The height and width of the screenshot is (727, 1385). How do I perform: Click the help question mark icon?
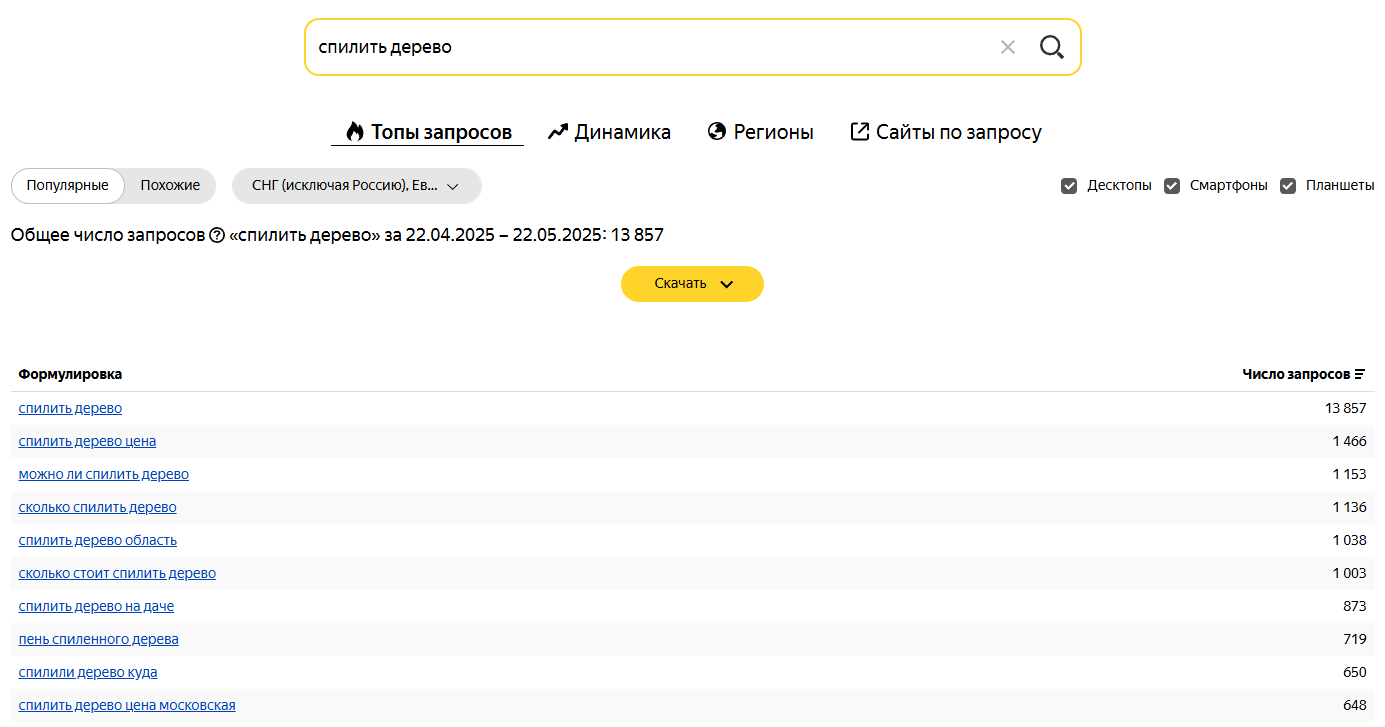pos(217,235)
